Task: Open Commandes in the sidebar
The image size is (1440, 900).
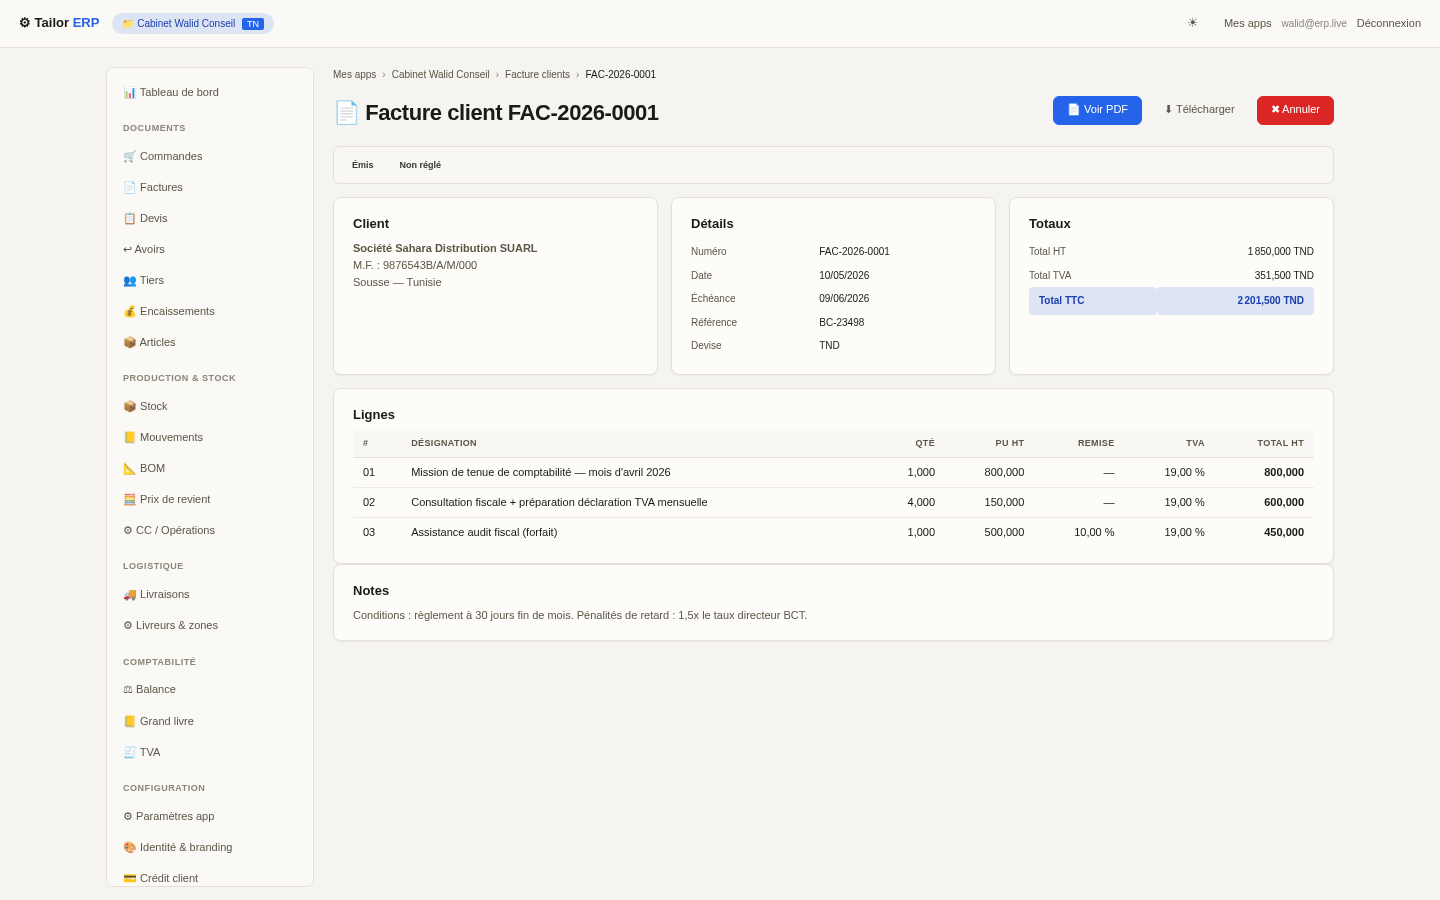Action: coord(210,156)
